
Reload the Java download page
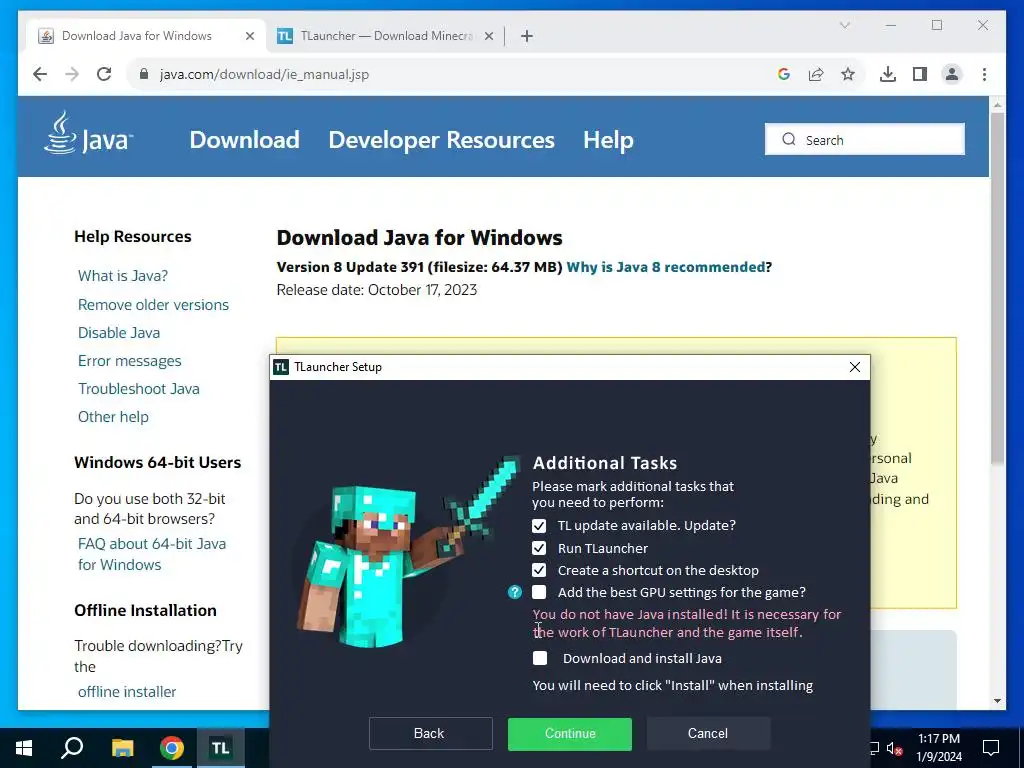click(104, 74)
